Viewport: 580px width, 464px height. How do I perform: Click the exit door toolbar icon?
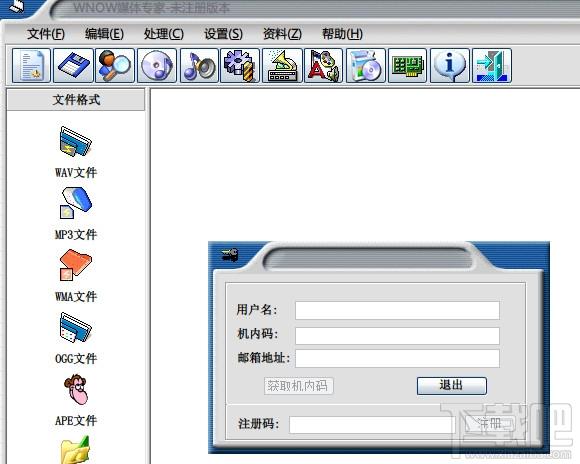492,65
